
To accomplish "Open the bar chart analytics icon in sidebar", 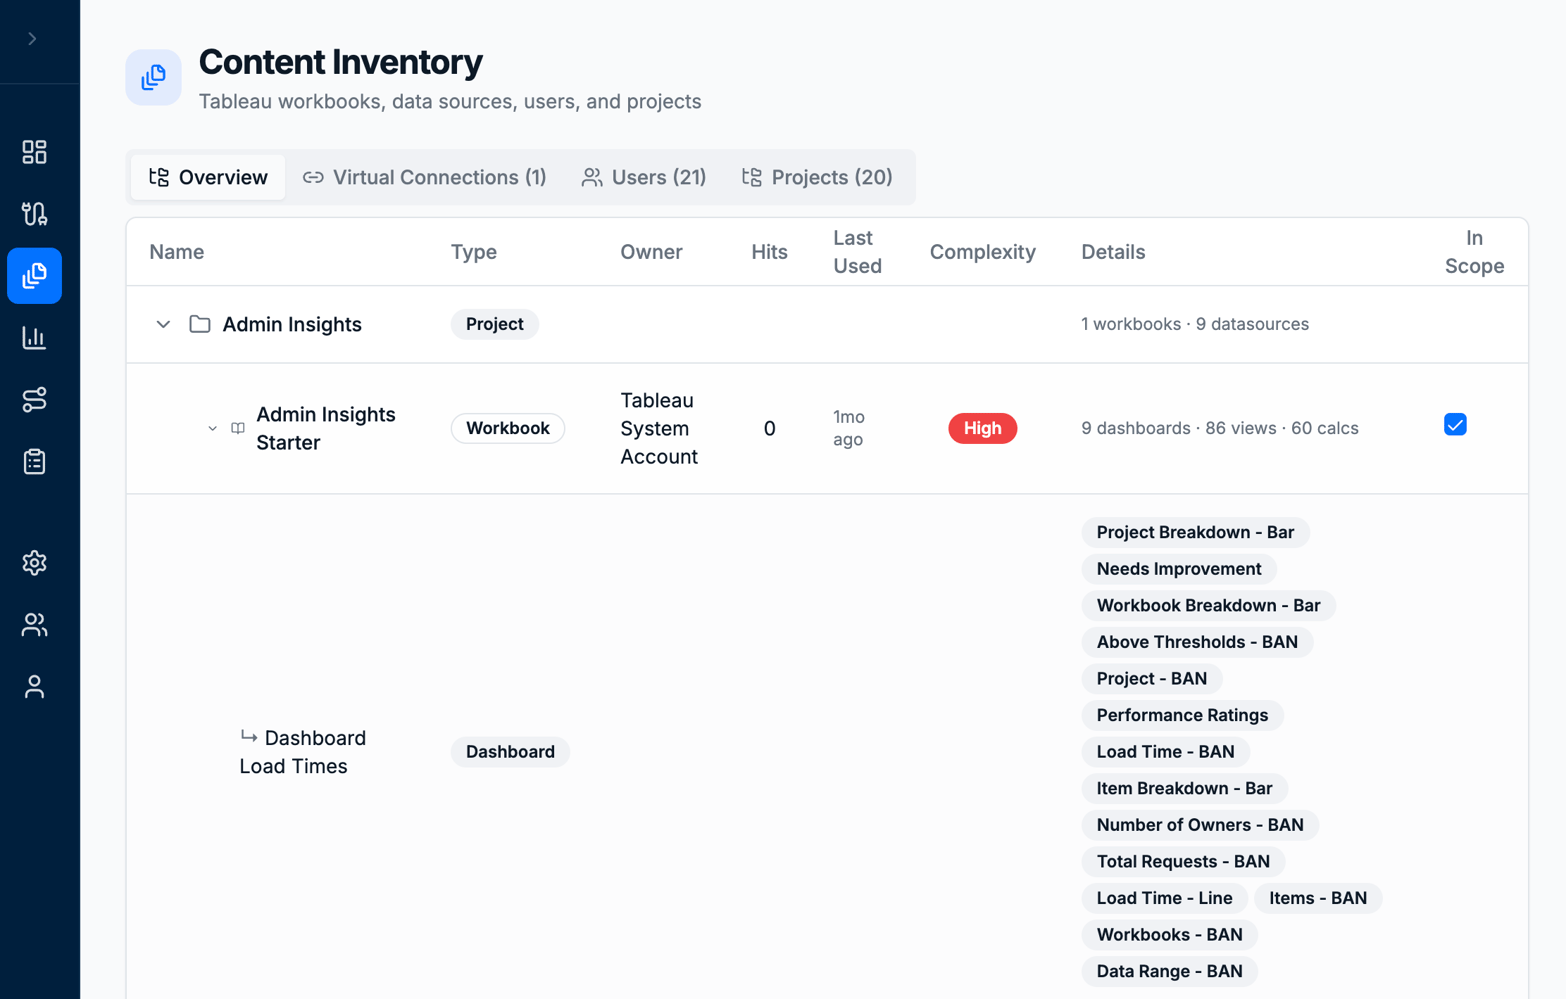I will (x=34, y=338).
